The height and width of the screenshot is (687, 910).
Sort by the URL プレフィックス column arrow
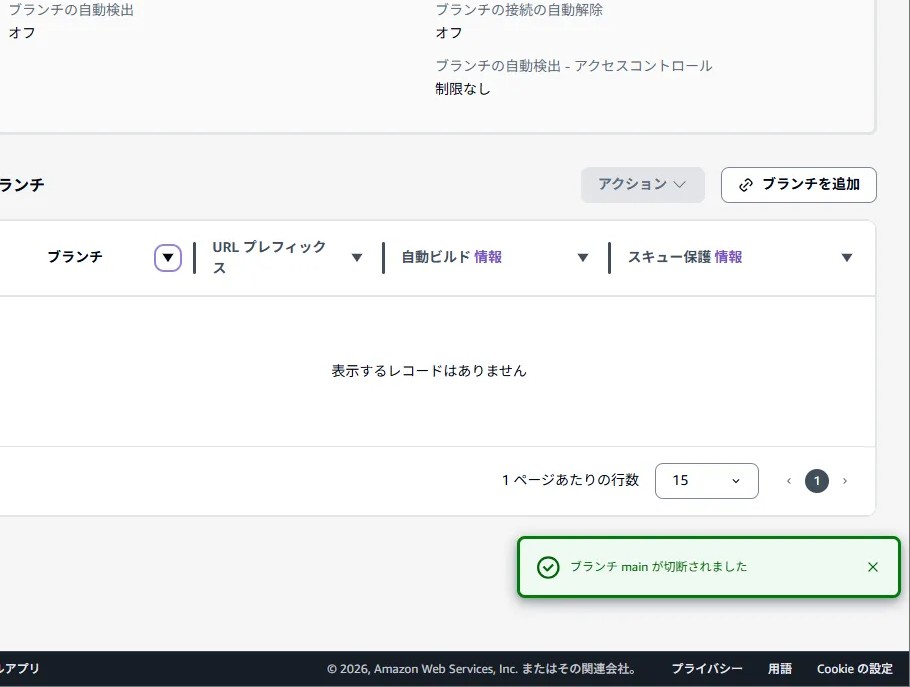click(x=357, y=258)
